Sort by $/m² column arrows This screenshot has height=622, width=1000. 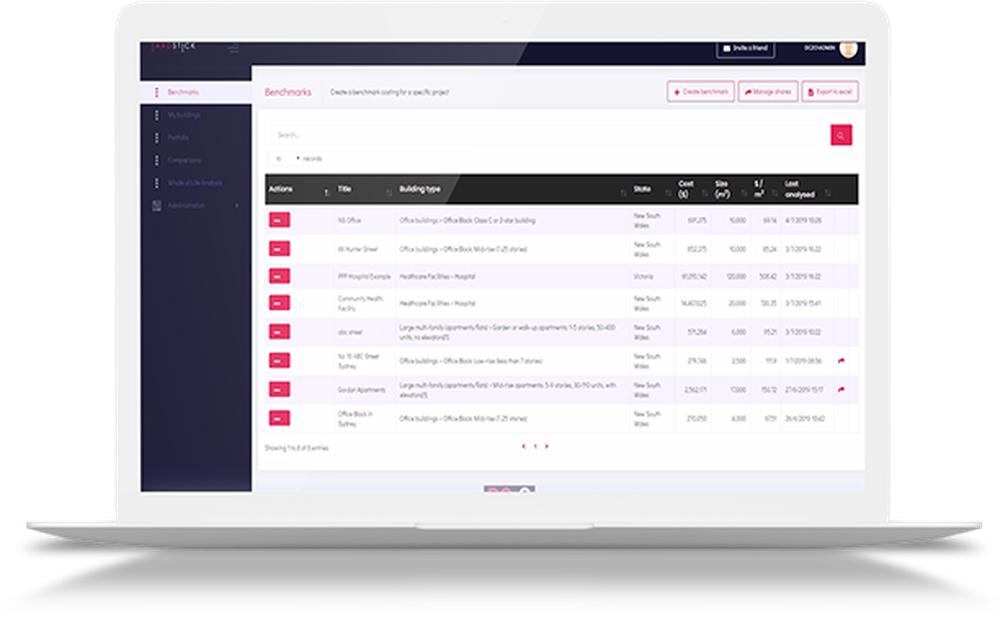click(775, 192)
